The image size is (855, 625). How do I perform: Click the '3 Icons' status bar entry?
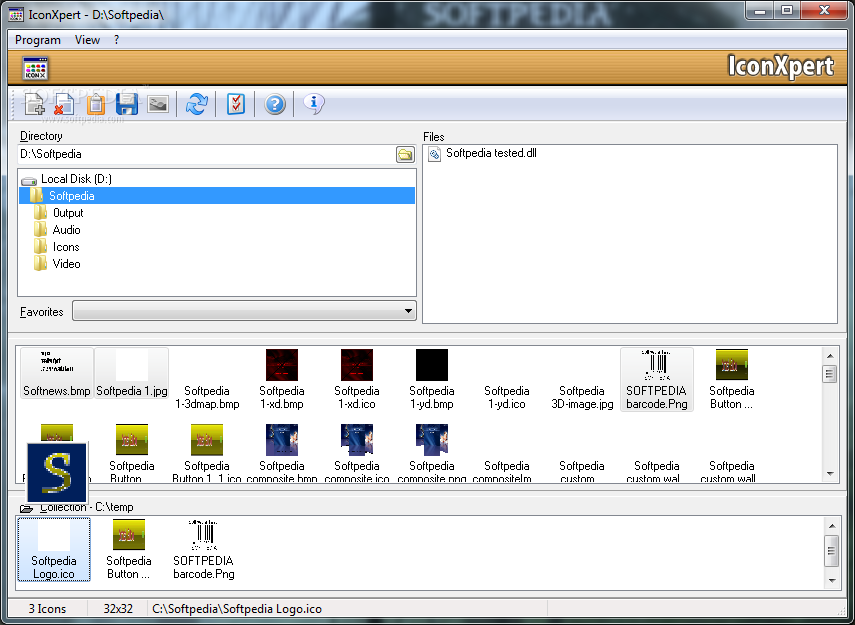pyautogui.click(x=47, y=609)
